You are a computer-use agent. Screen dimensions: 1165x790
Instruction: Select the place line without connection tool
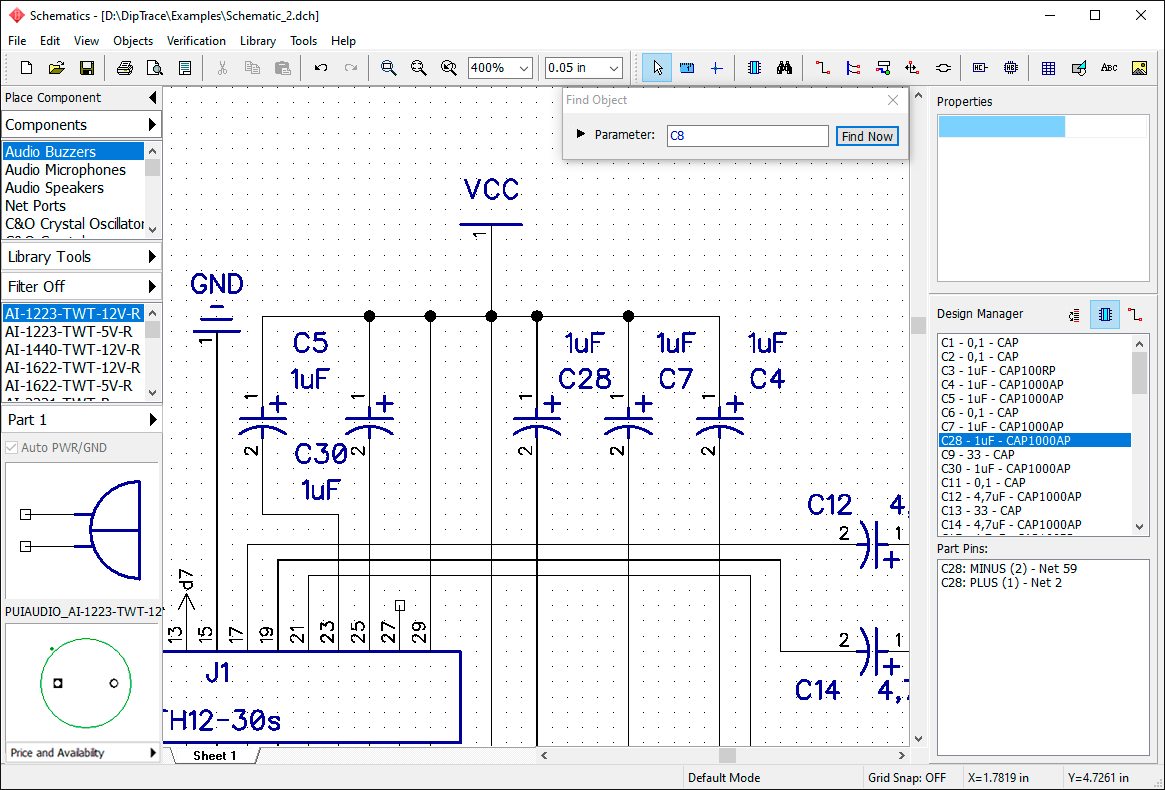[x=912, y=68]
